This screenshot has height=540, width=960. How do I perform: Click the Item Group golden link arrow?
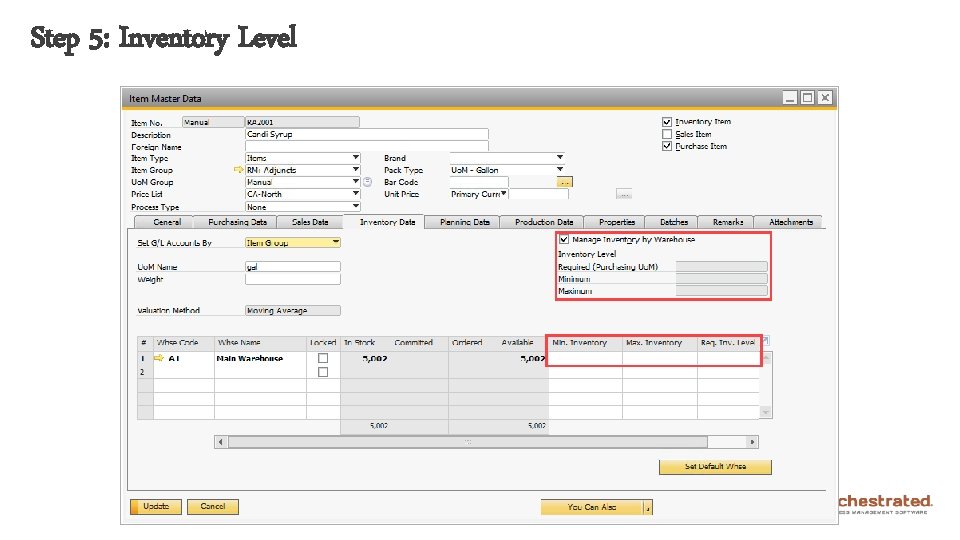click(x=239, y=170)
